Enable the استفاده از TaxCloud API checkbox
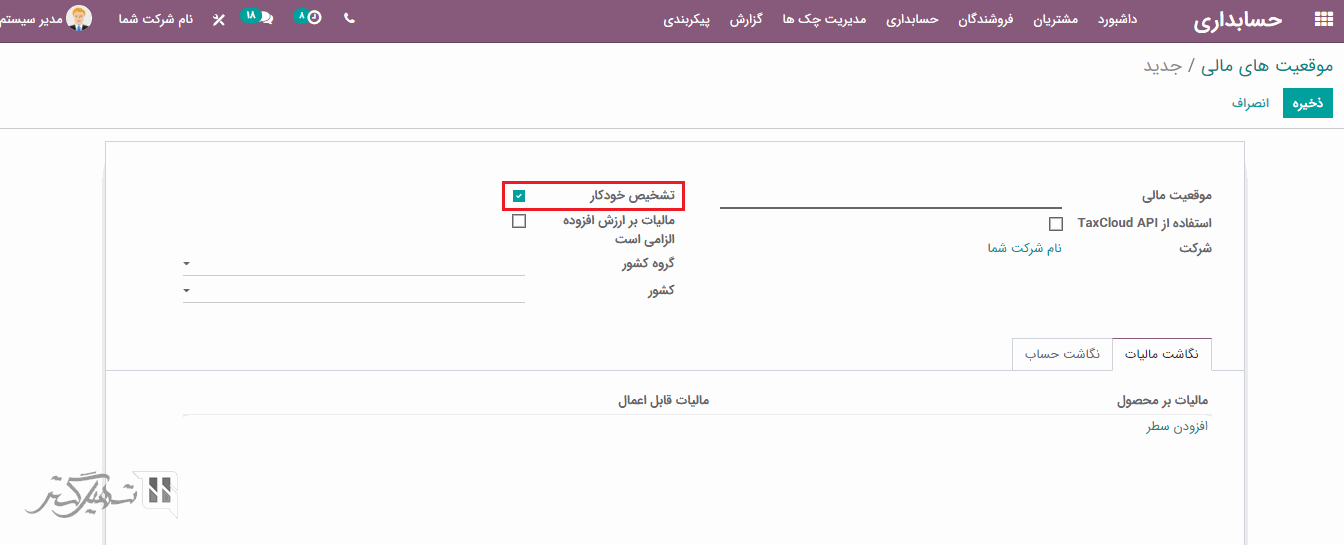 (1055, 224)
